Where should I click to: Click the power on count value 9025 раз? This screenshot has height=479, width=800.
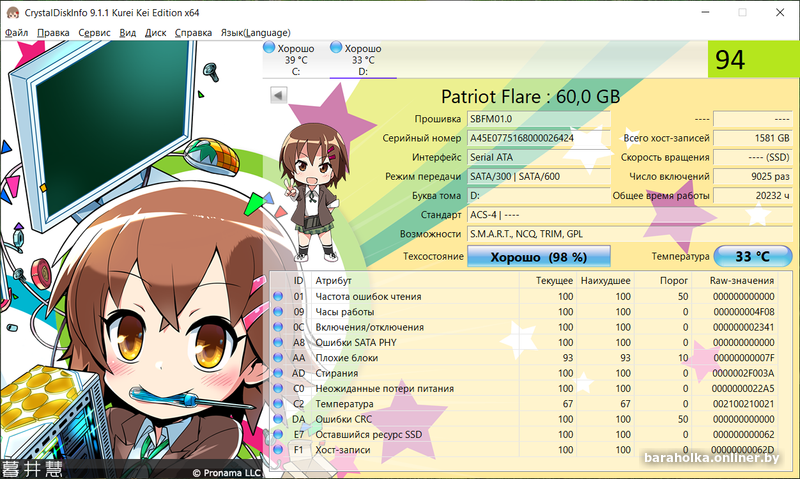pyautogui.click(x=753, y=177)
